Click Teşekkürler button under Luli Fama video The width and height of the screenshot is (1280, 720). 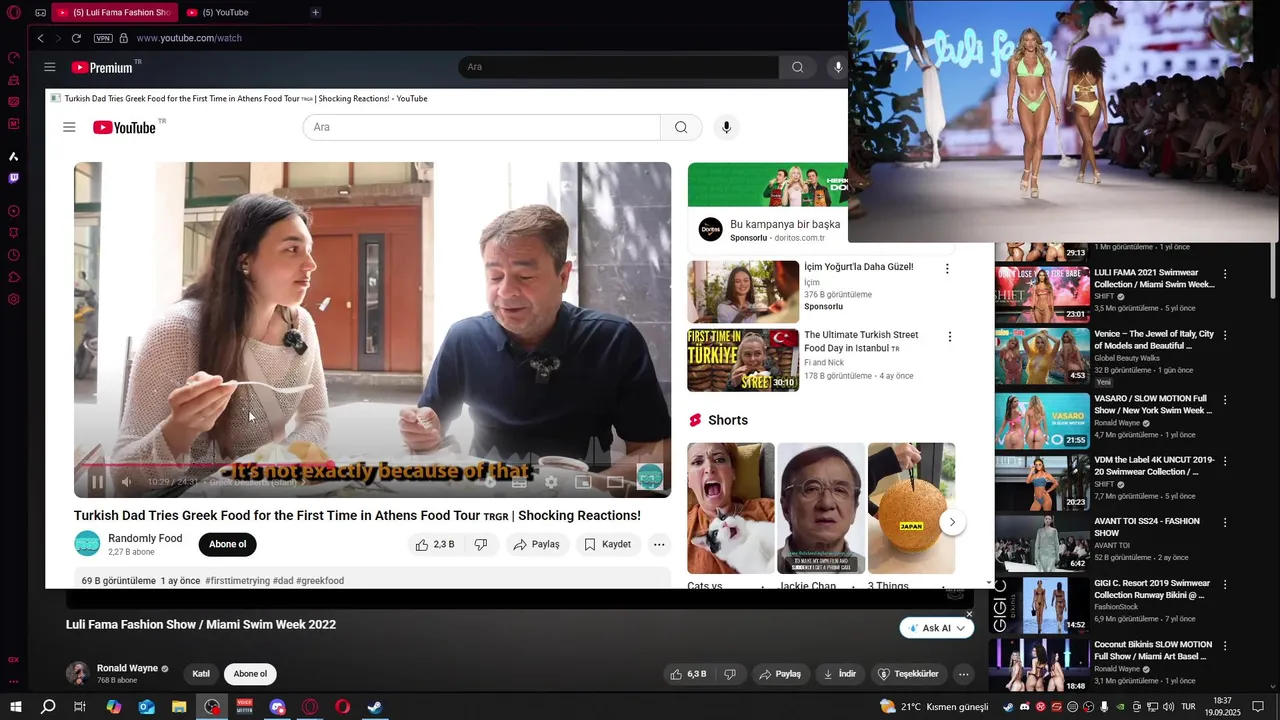point(908,674)
